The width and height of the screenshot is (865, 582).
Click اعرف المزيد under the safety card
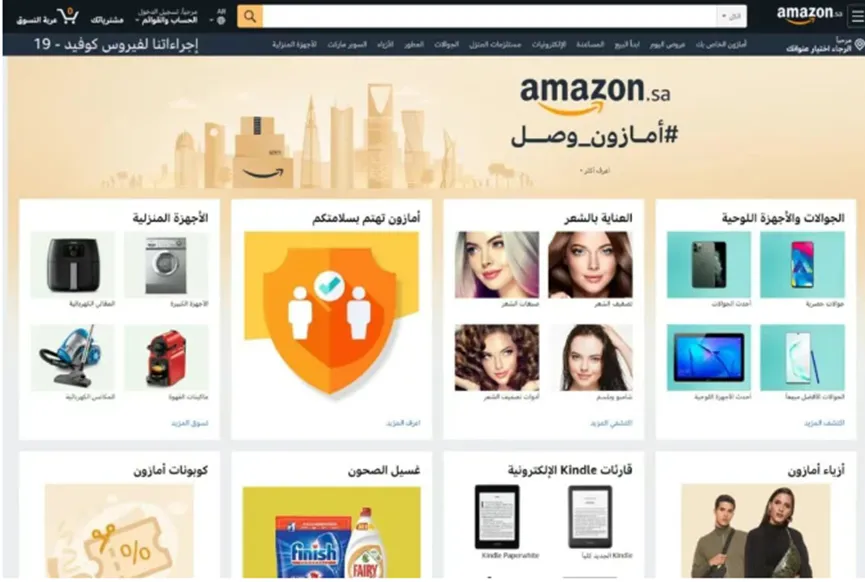pos(403,423)
